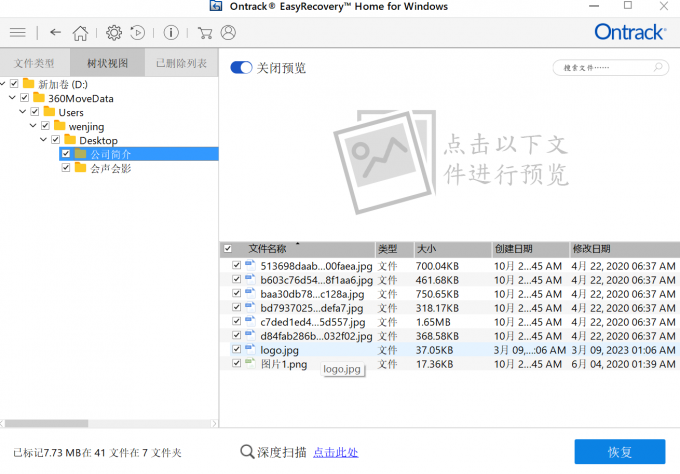680x474 pixels.
Task: Click the search magnifier icon
Action: pyautogui.click(x=658, y=67)
